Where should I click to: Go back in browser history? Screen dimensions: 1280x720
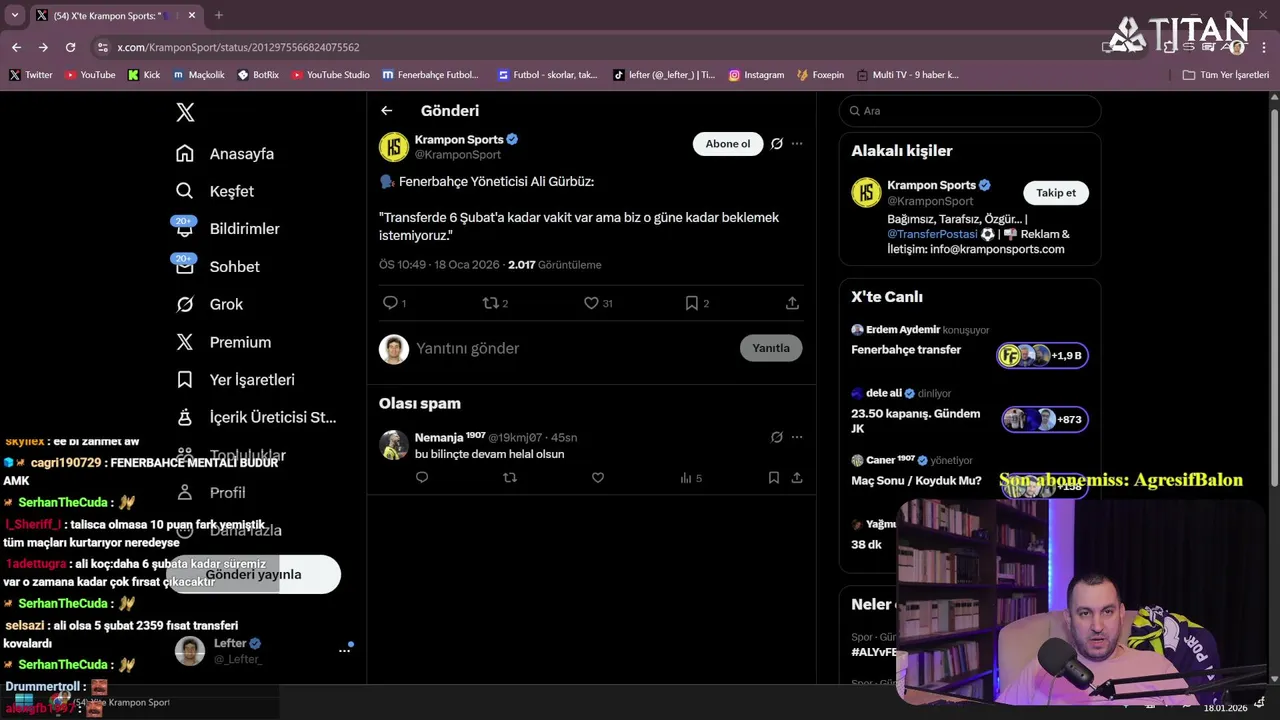[x=16, y=47]
